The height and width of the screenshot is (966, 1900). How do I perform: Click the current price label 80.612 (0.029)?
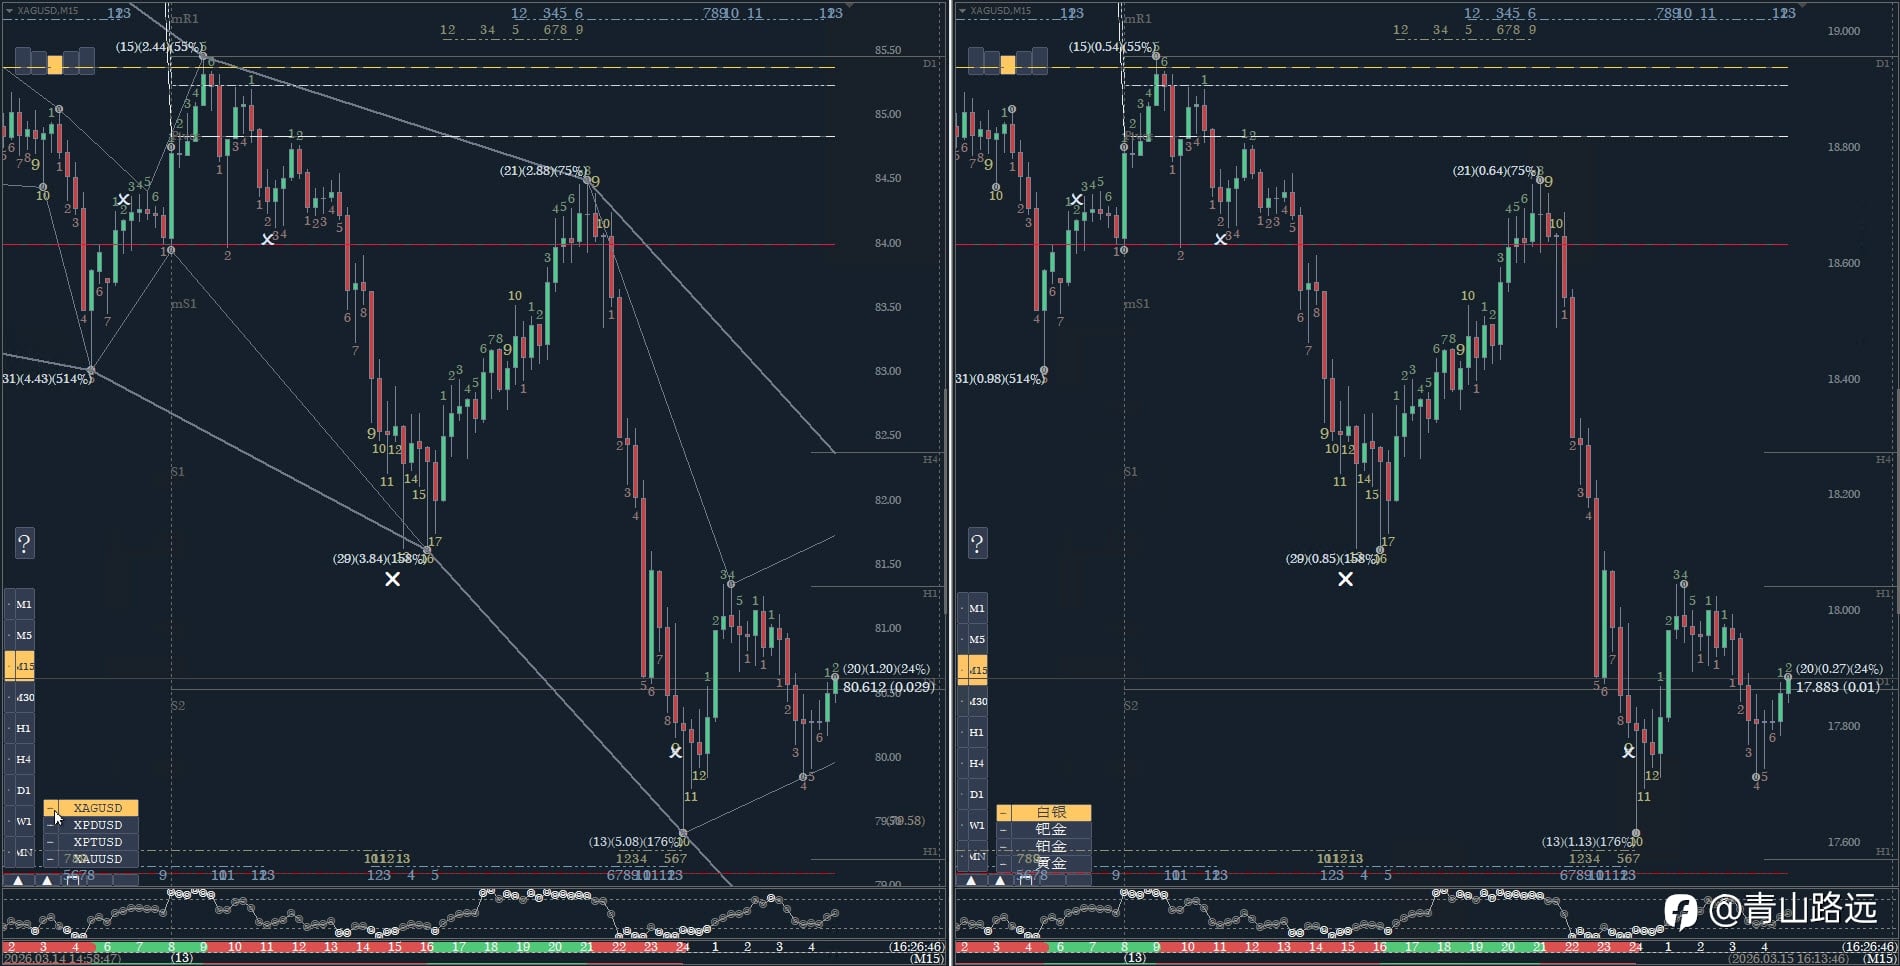889,687
